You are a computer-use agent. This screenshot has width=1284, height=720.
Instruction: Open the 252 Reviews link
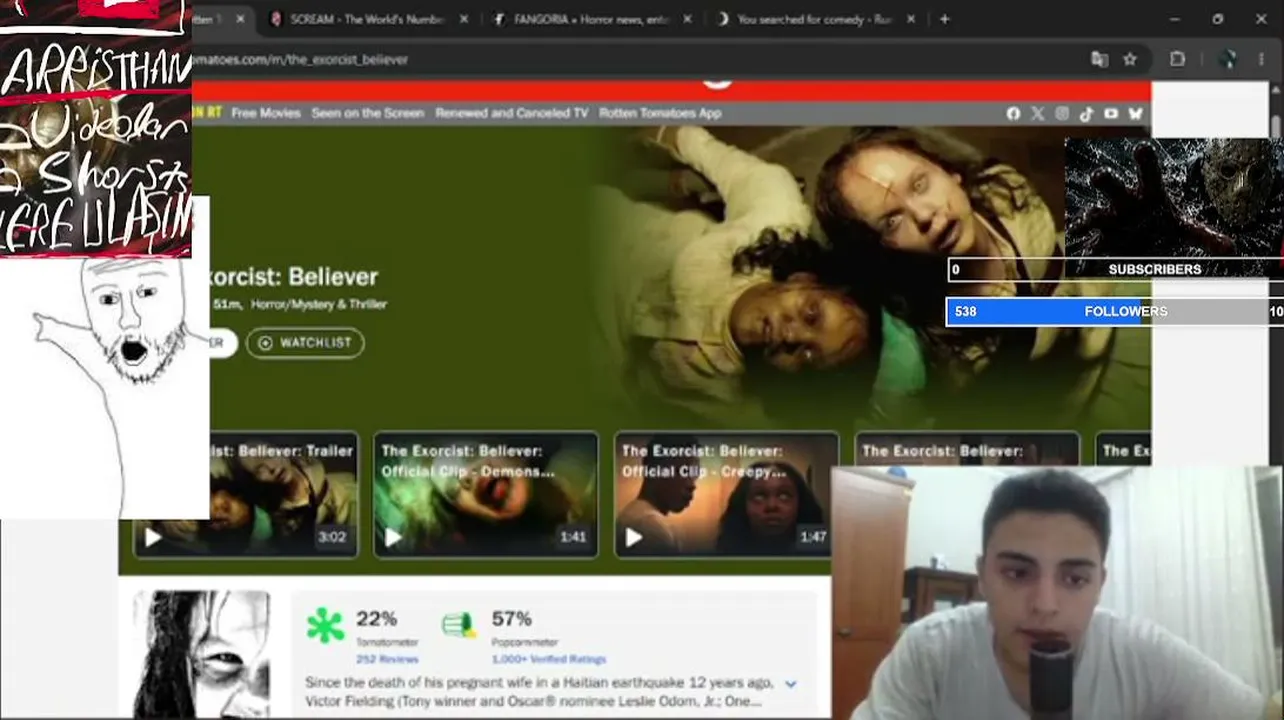click(x=387, y=659)
